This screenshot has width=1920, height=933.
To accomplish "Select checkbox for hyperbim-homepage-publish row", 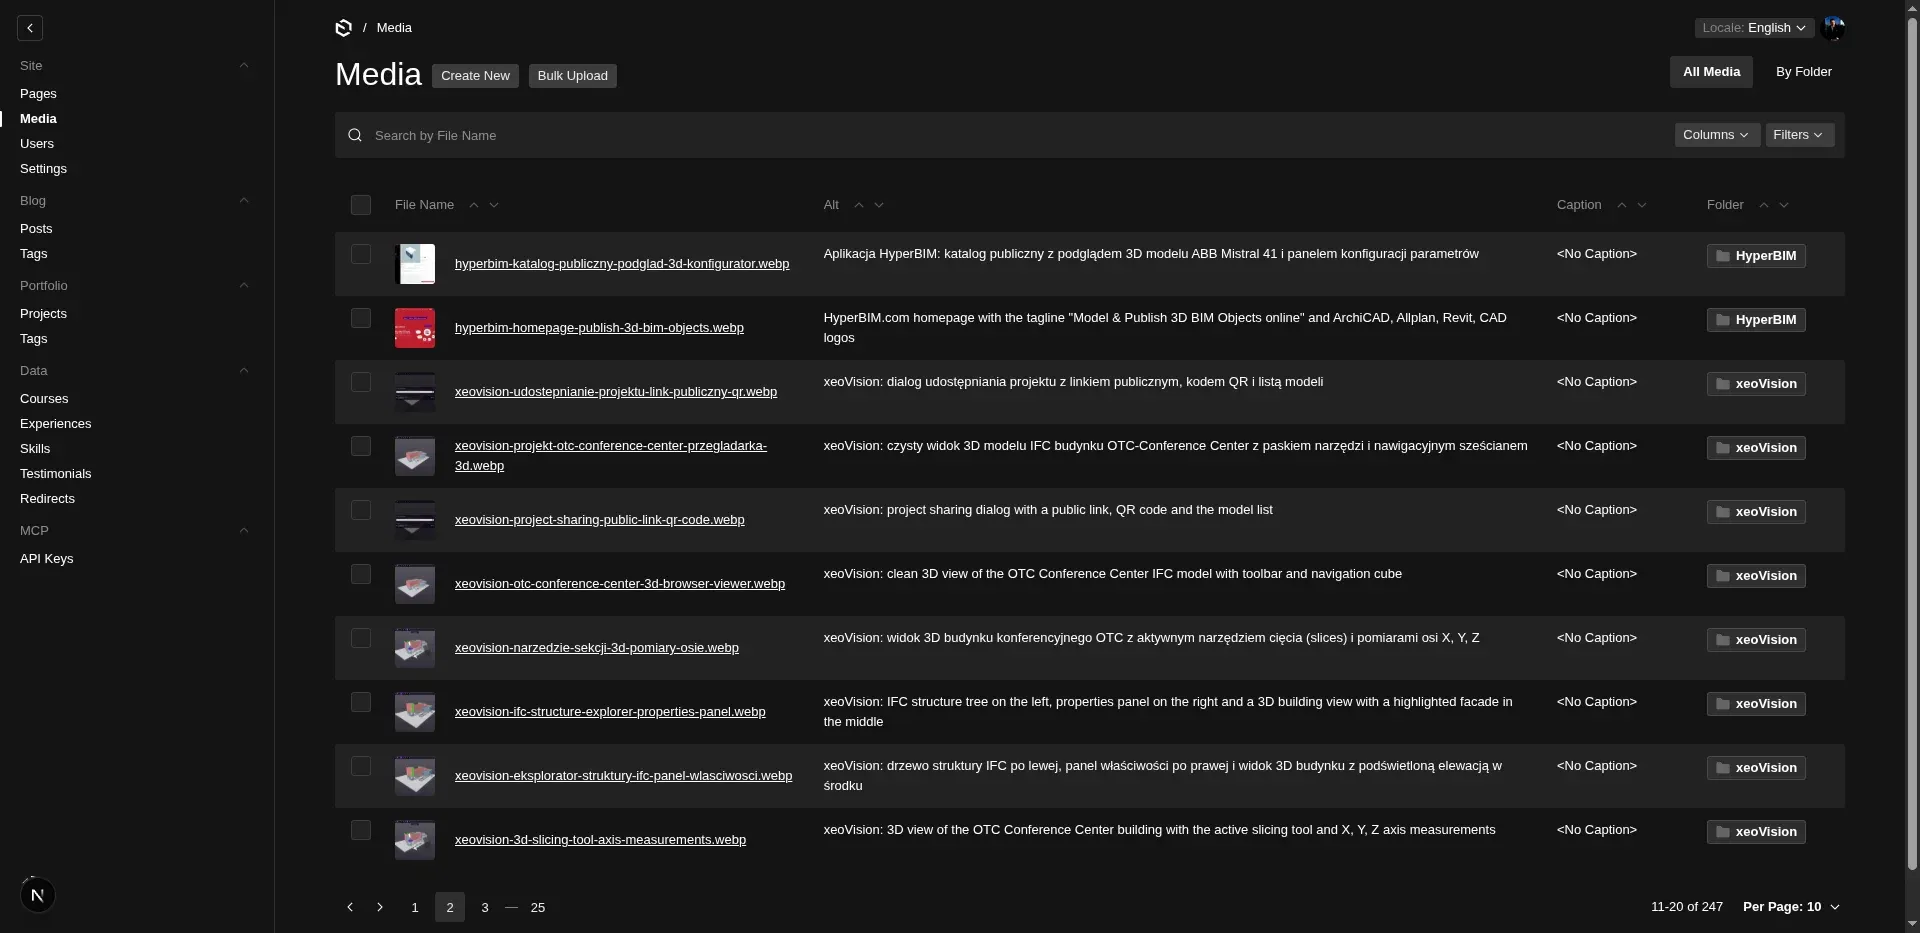I will click(x=361, y=318).
